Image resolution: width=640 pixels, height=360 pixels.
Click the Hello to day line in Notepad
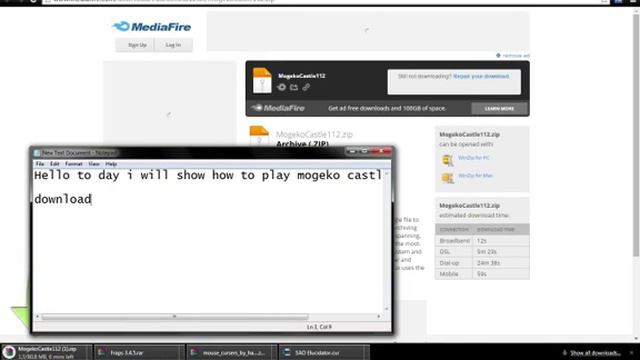pos(208,176)
